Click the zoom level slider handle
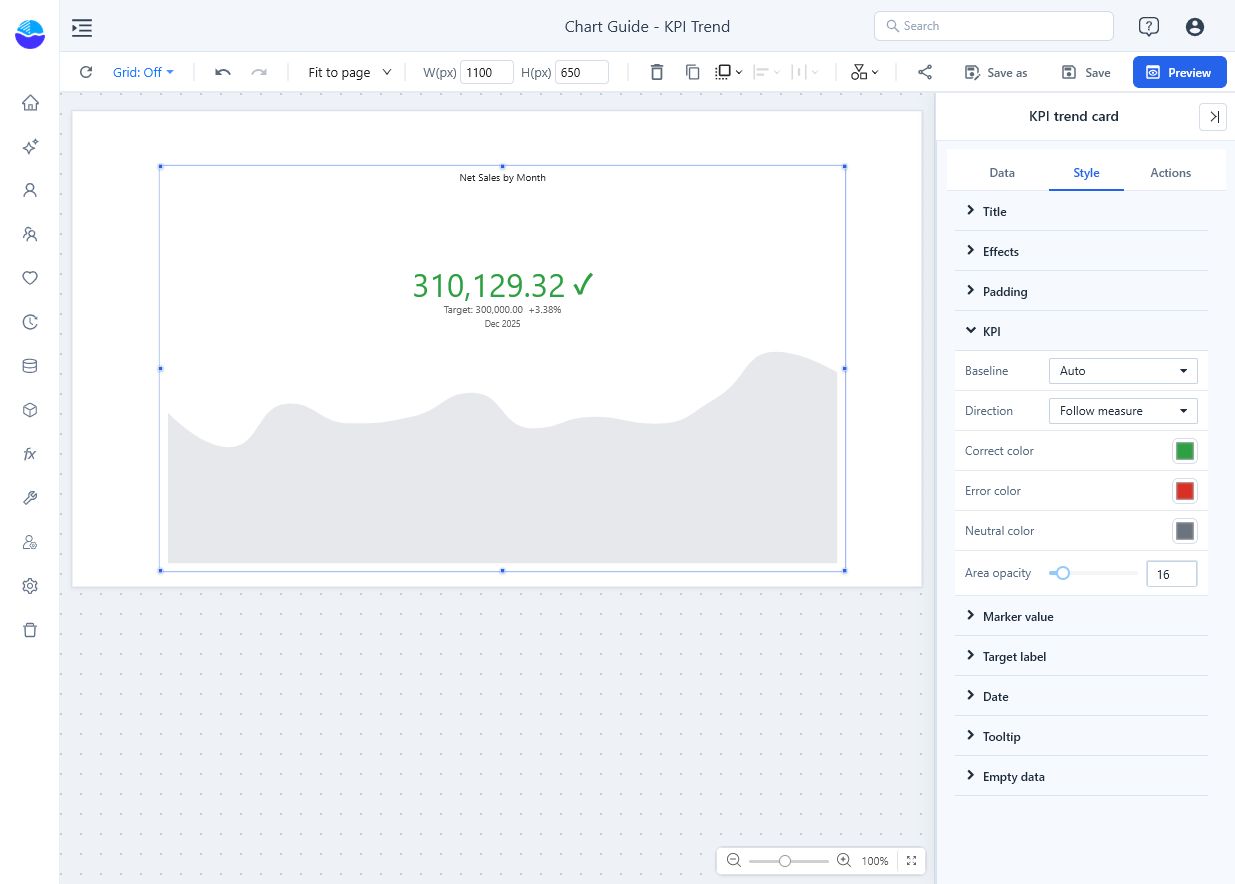1235x884 pixels. pos(785,860)
